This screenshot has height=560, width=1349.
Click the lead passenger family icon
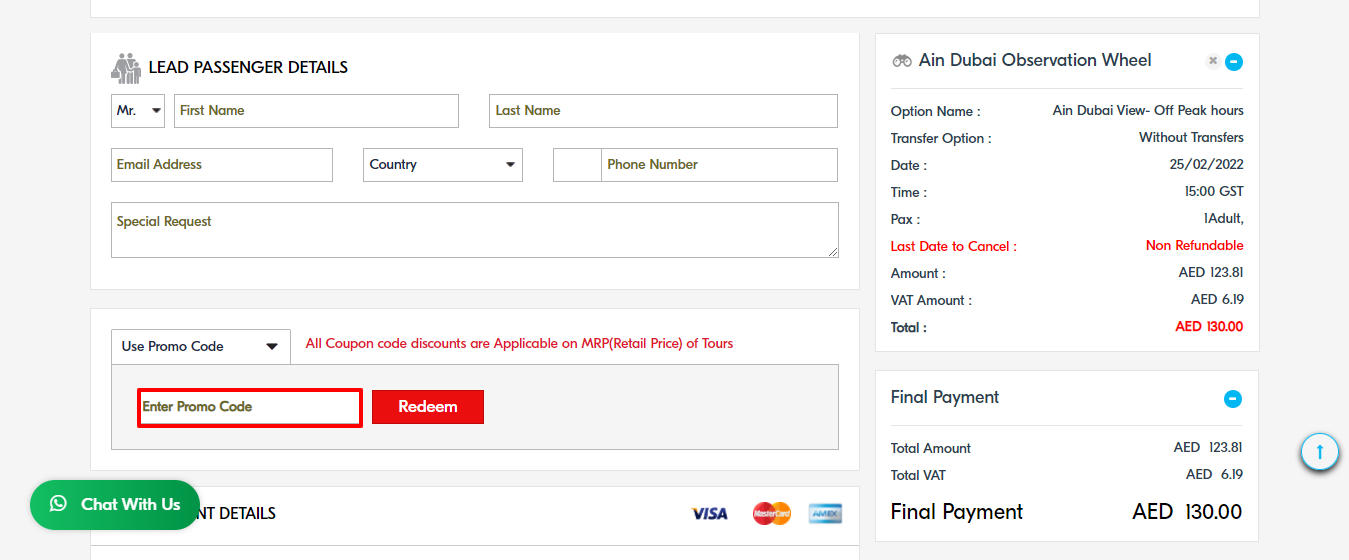(126, 68)
